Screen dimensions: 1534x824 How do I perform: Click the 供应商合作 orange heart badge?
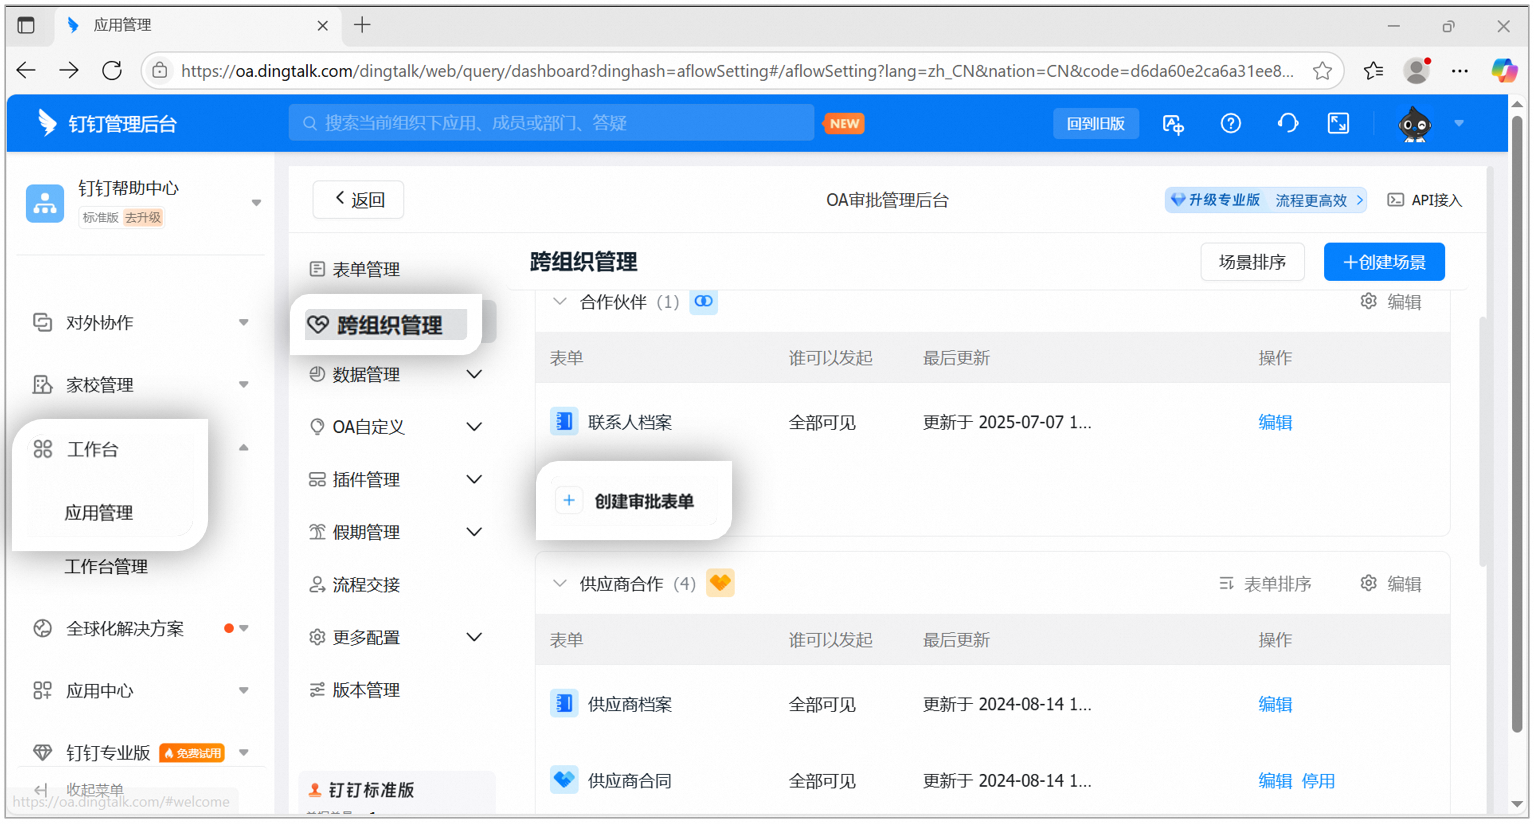(x=720, y=583)
